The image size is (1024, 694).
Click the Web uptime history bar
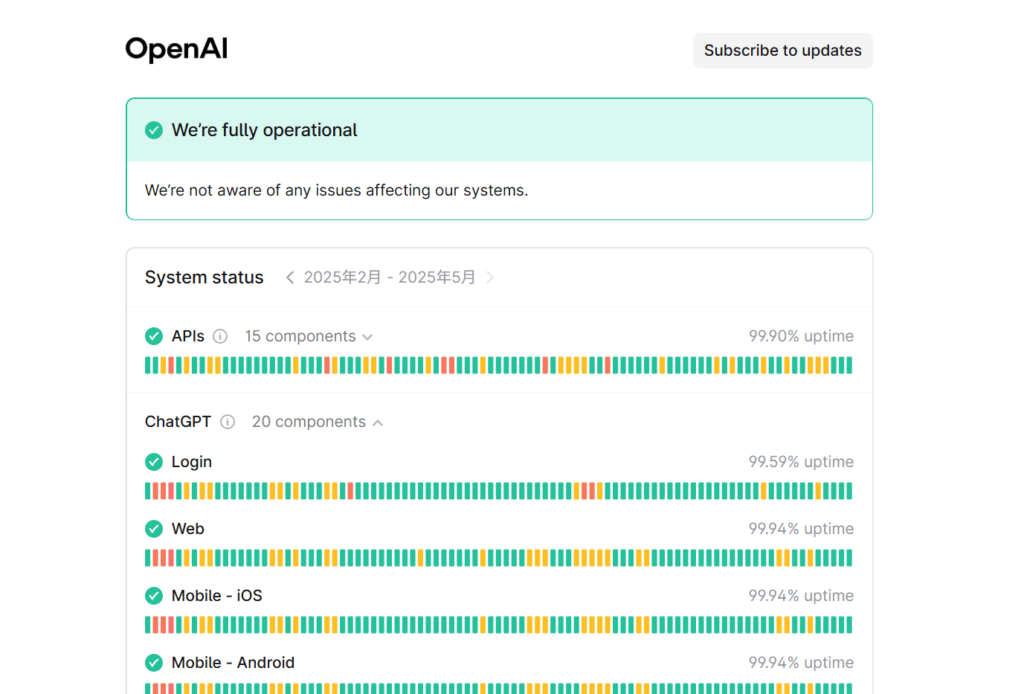(498, 558)
